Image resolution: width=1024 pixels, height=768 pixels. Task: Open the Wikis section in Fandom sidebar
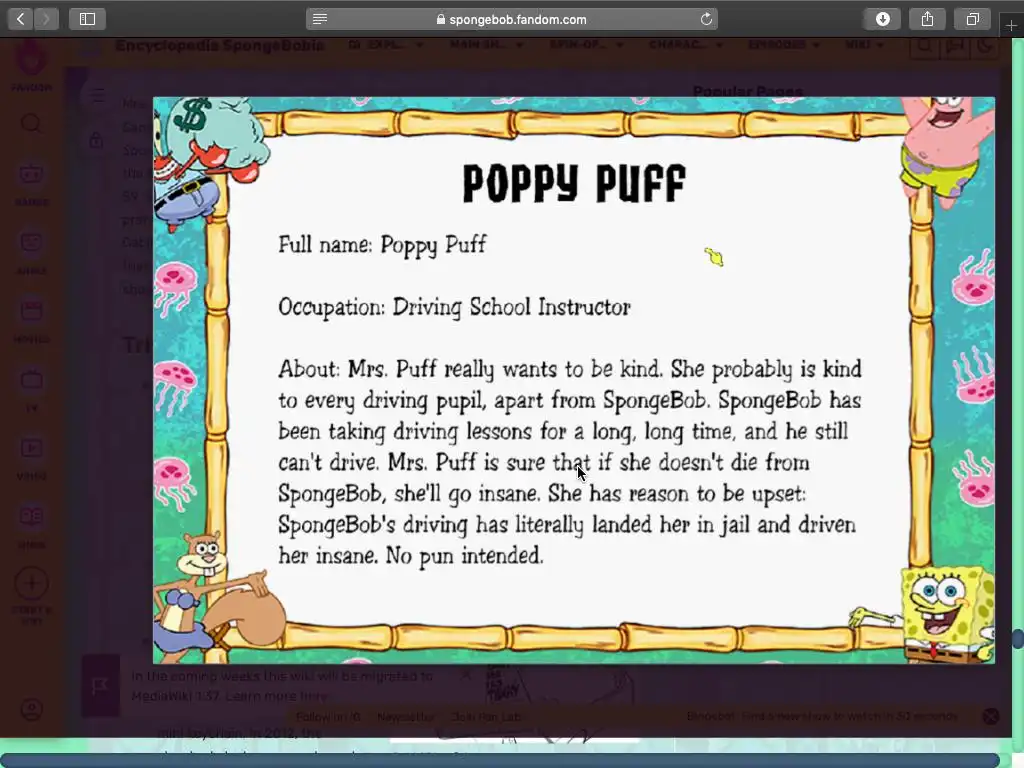click(x=31, y=526)
